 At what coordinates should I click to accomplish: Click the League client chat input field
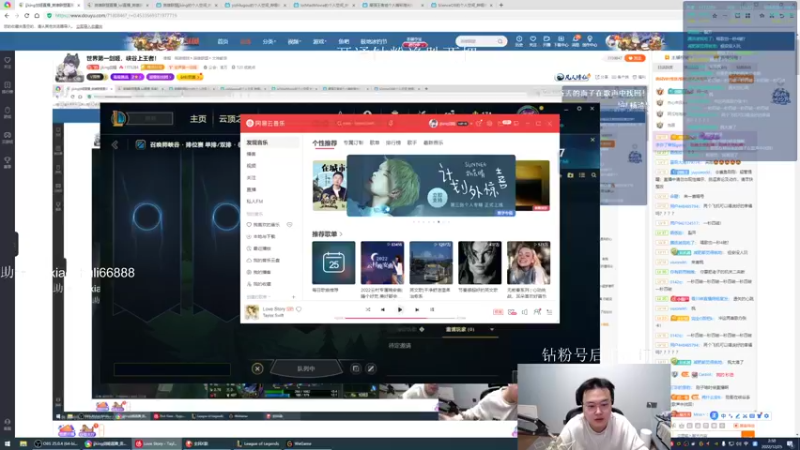(172, 369)
